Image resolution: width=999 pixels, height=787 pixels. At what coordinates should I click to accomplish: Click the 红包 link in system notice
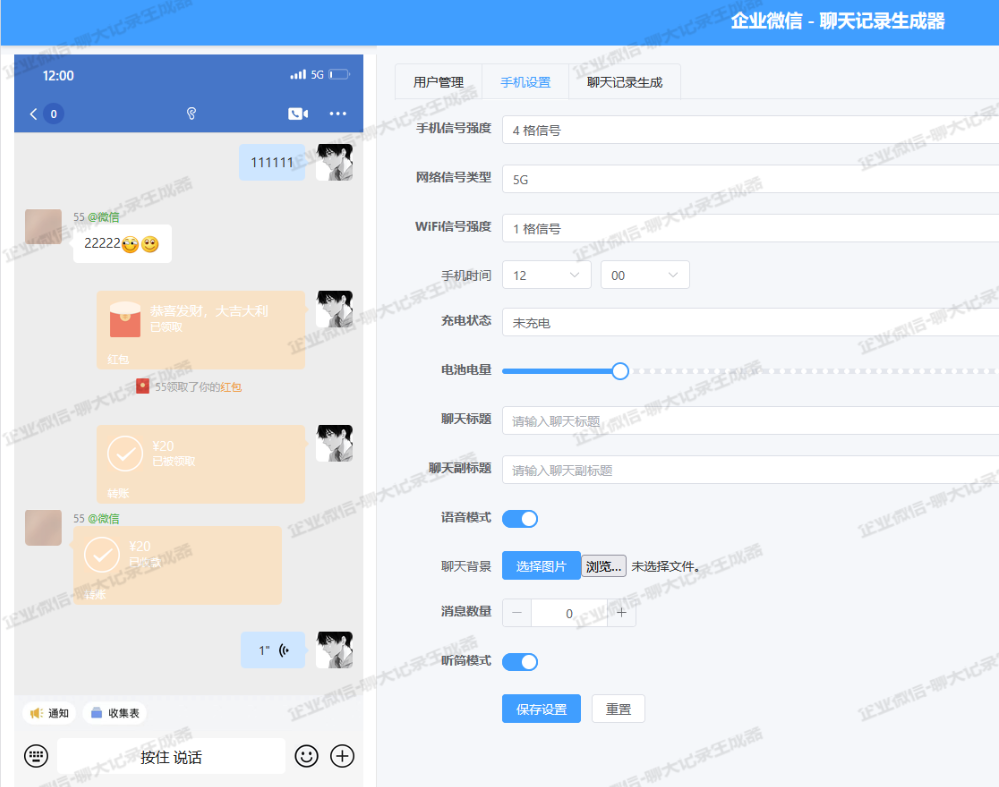point(231,387)
